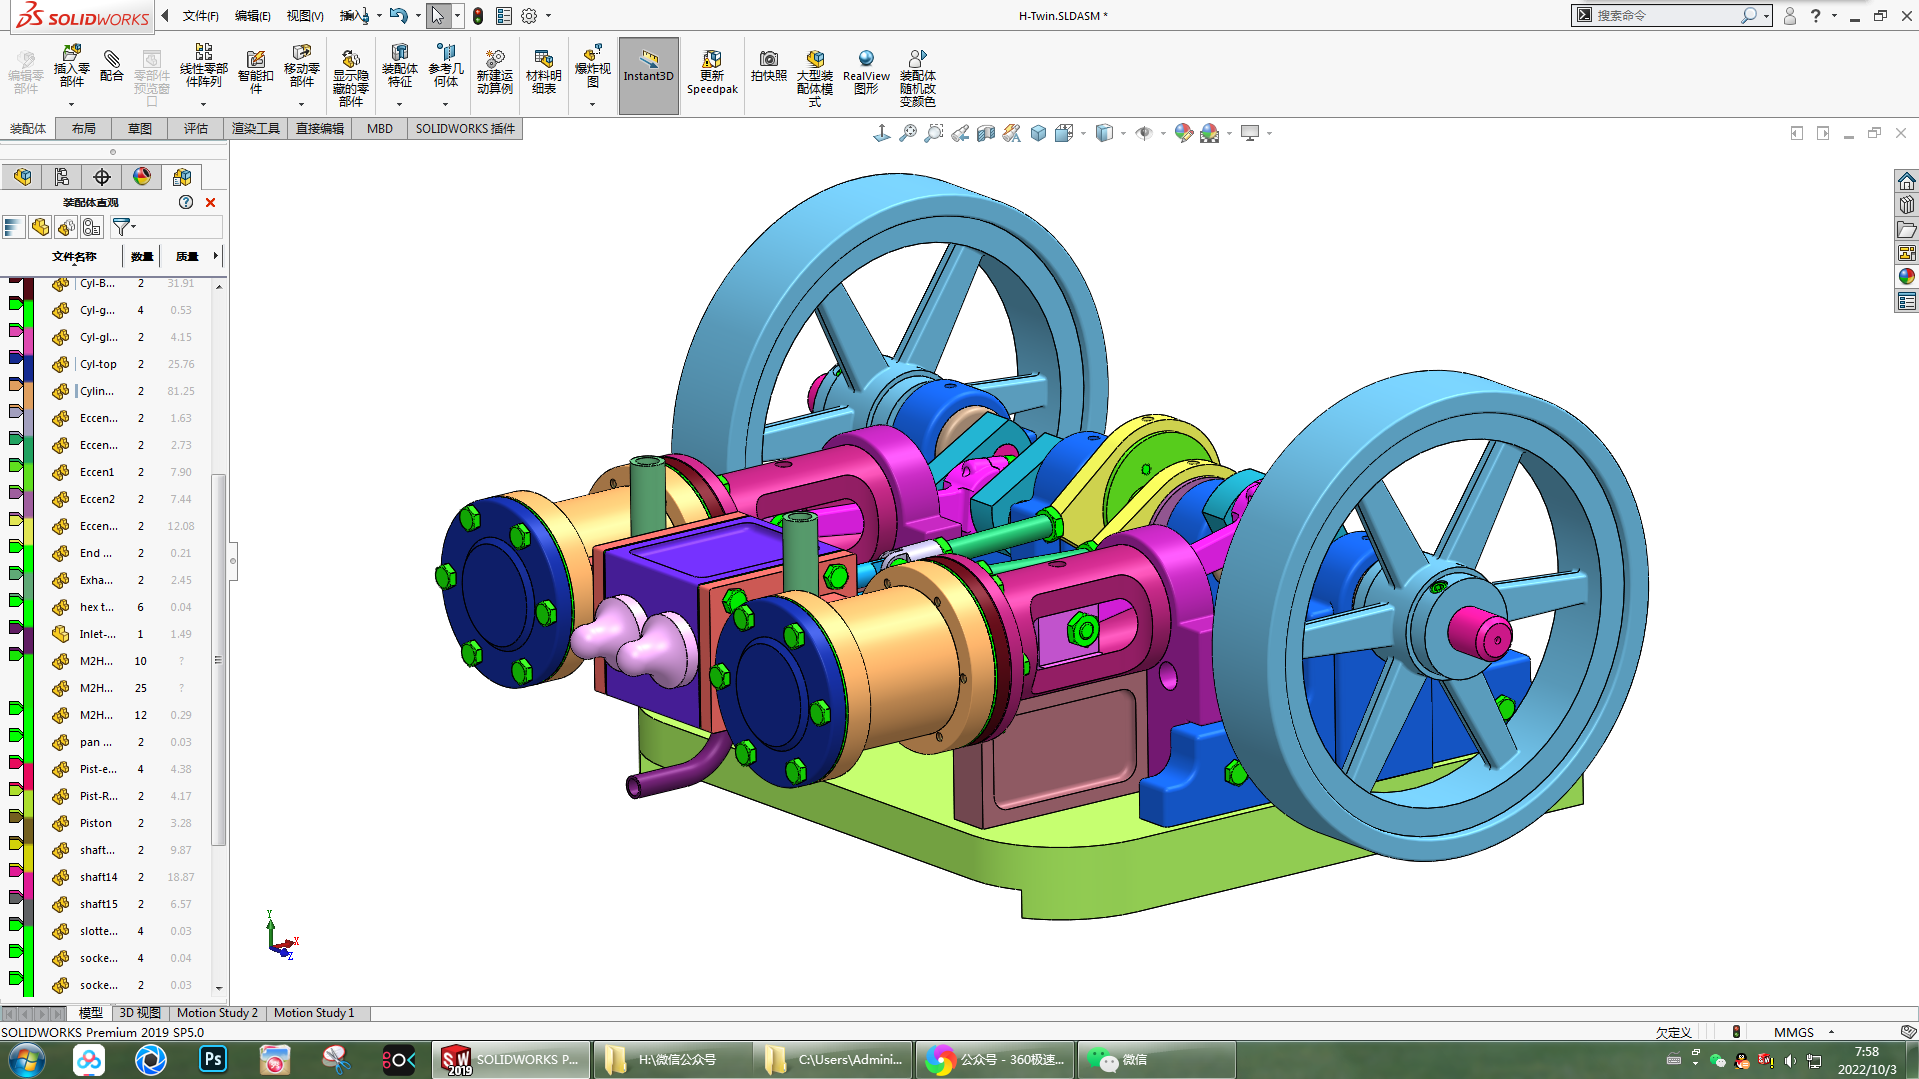Viewport: 1919px width, 1079px height.
Task: Open 微信 window in the taskbar
Action: tap(1157, 1060)
